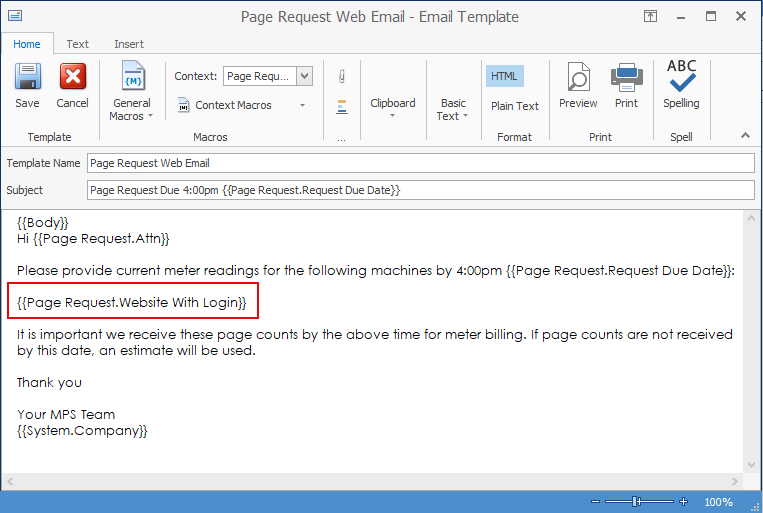This screenshot has height=513, width=763.
Task: Switch the format to Plain Text
Action: point(514,106)
